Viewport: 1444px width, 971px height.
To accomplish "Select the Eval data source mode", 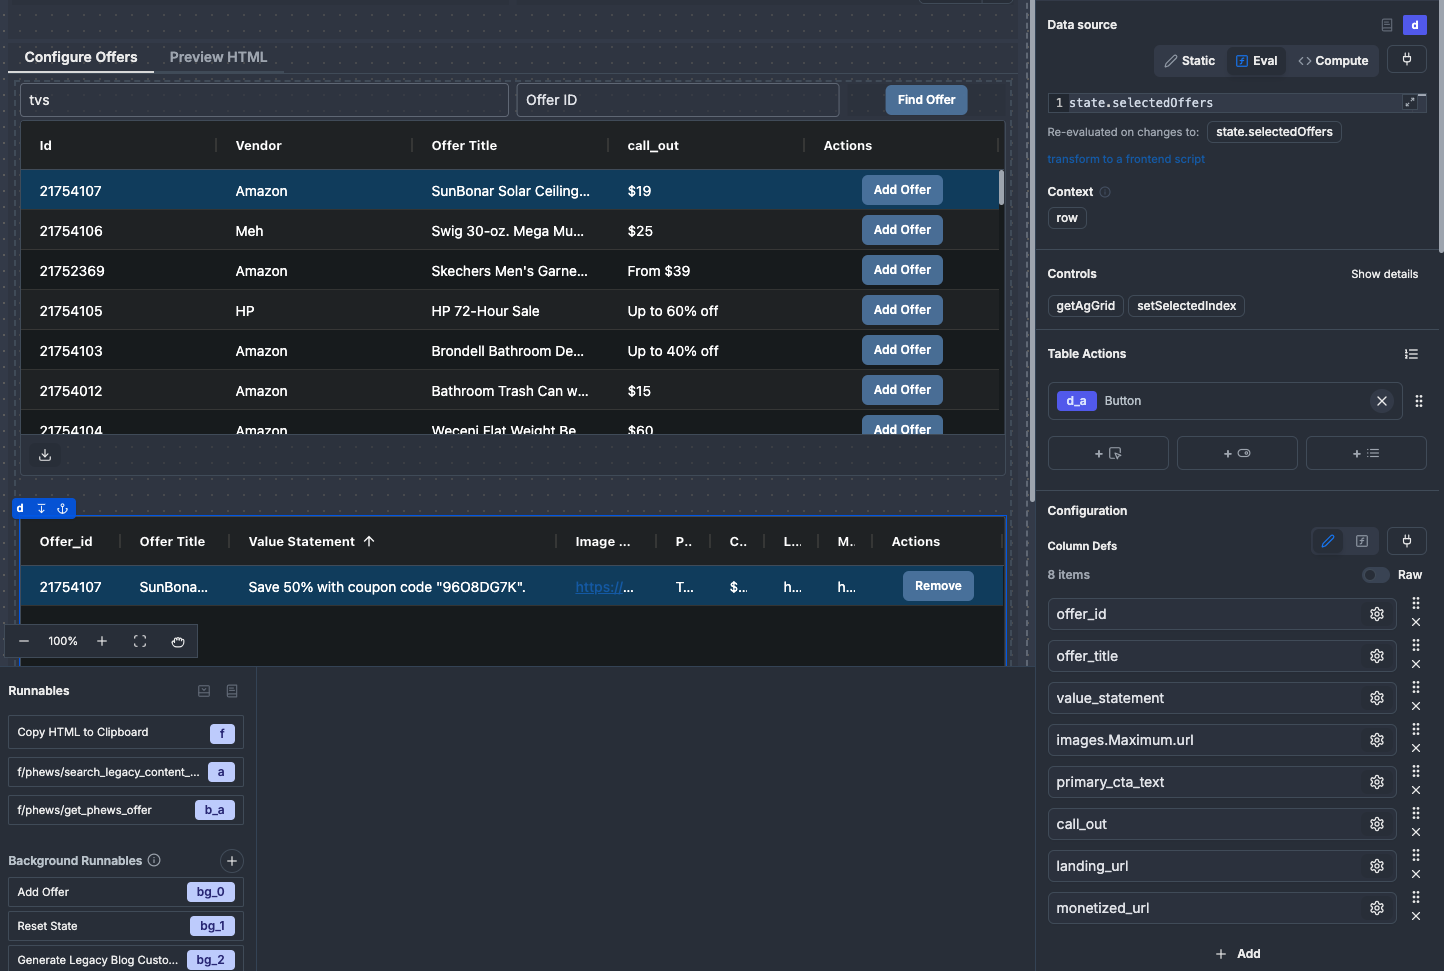I will click(x=1256, y=61).
